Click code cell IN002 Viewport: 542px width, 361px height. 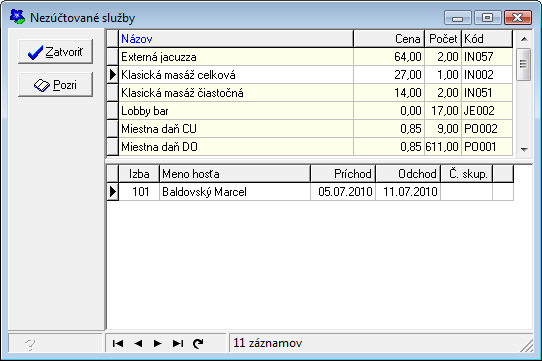pyautogui.click(x=487, y=75)
